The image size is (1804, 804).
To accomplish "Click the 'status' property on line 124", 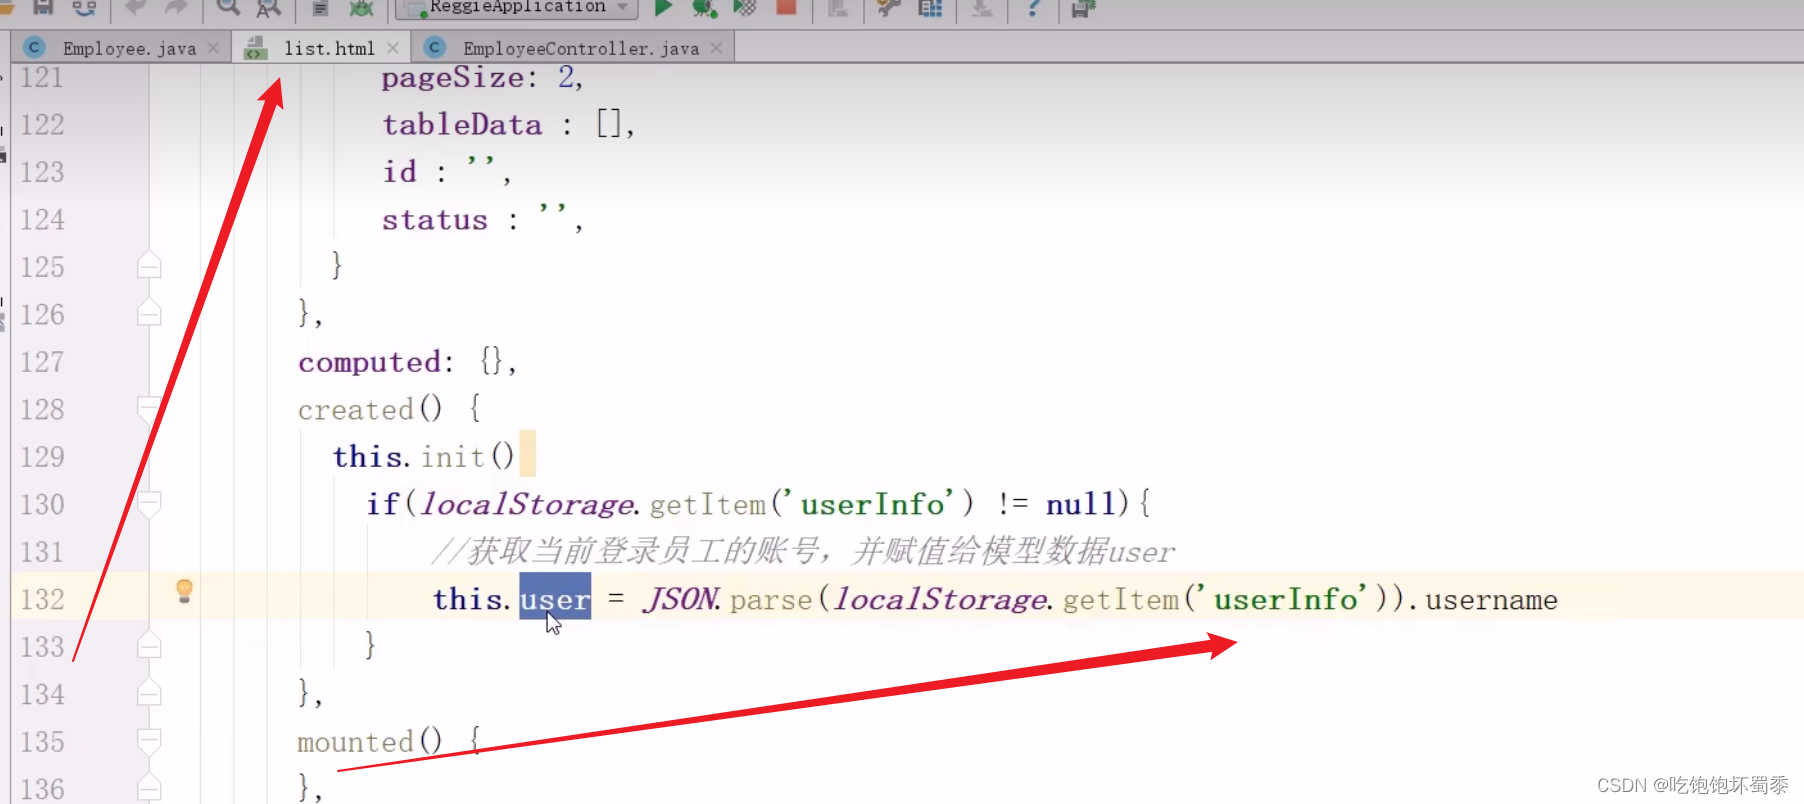I will pyautogui.click(x=435, y=220).
